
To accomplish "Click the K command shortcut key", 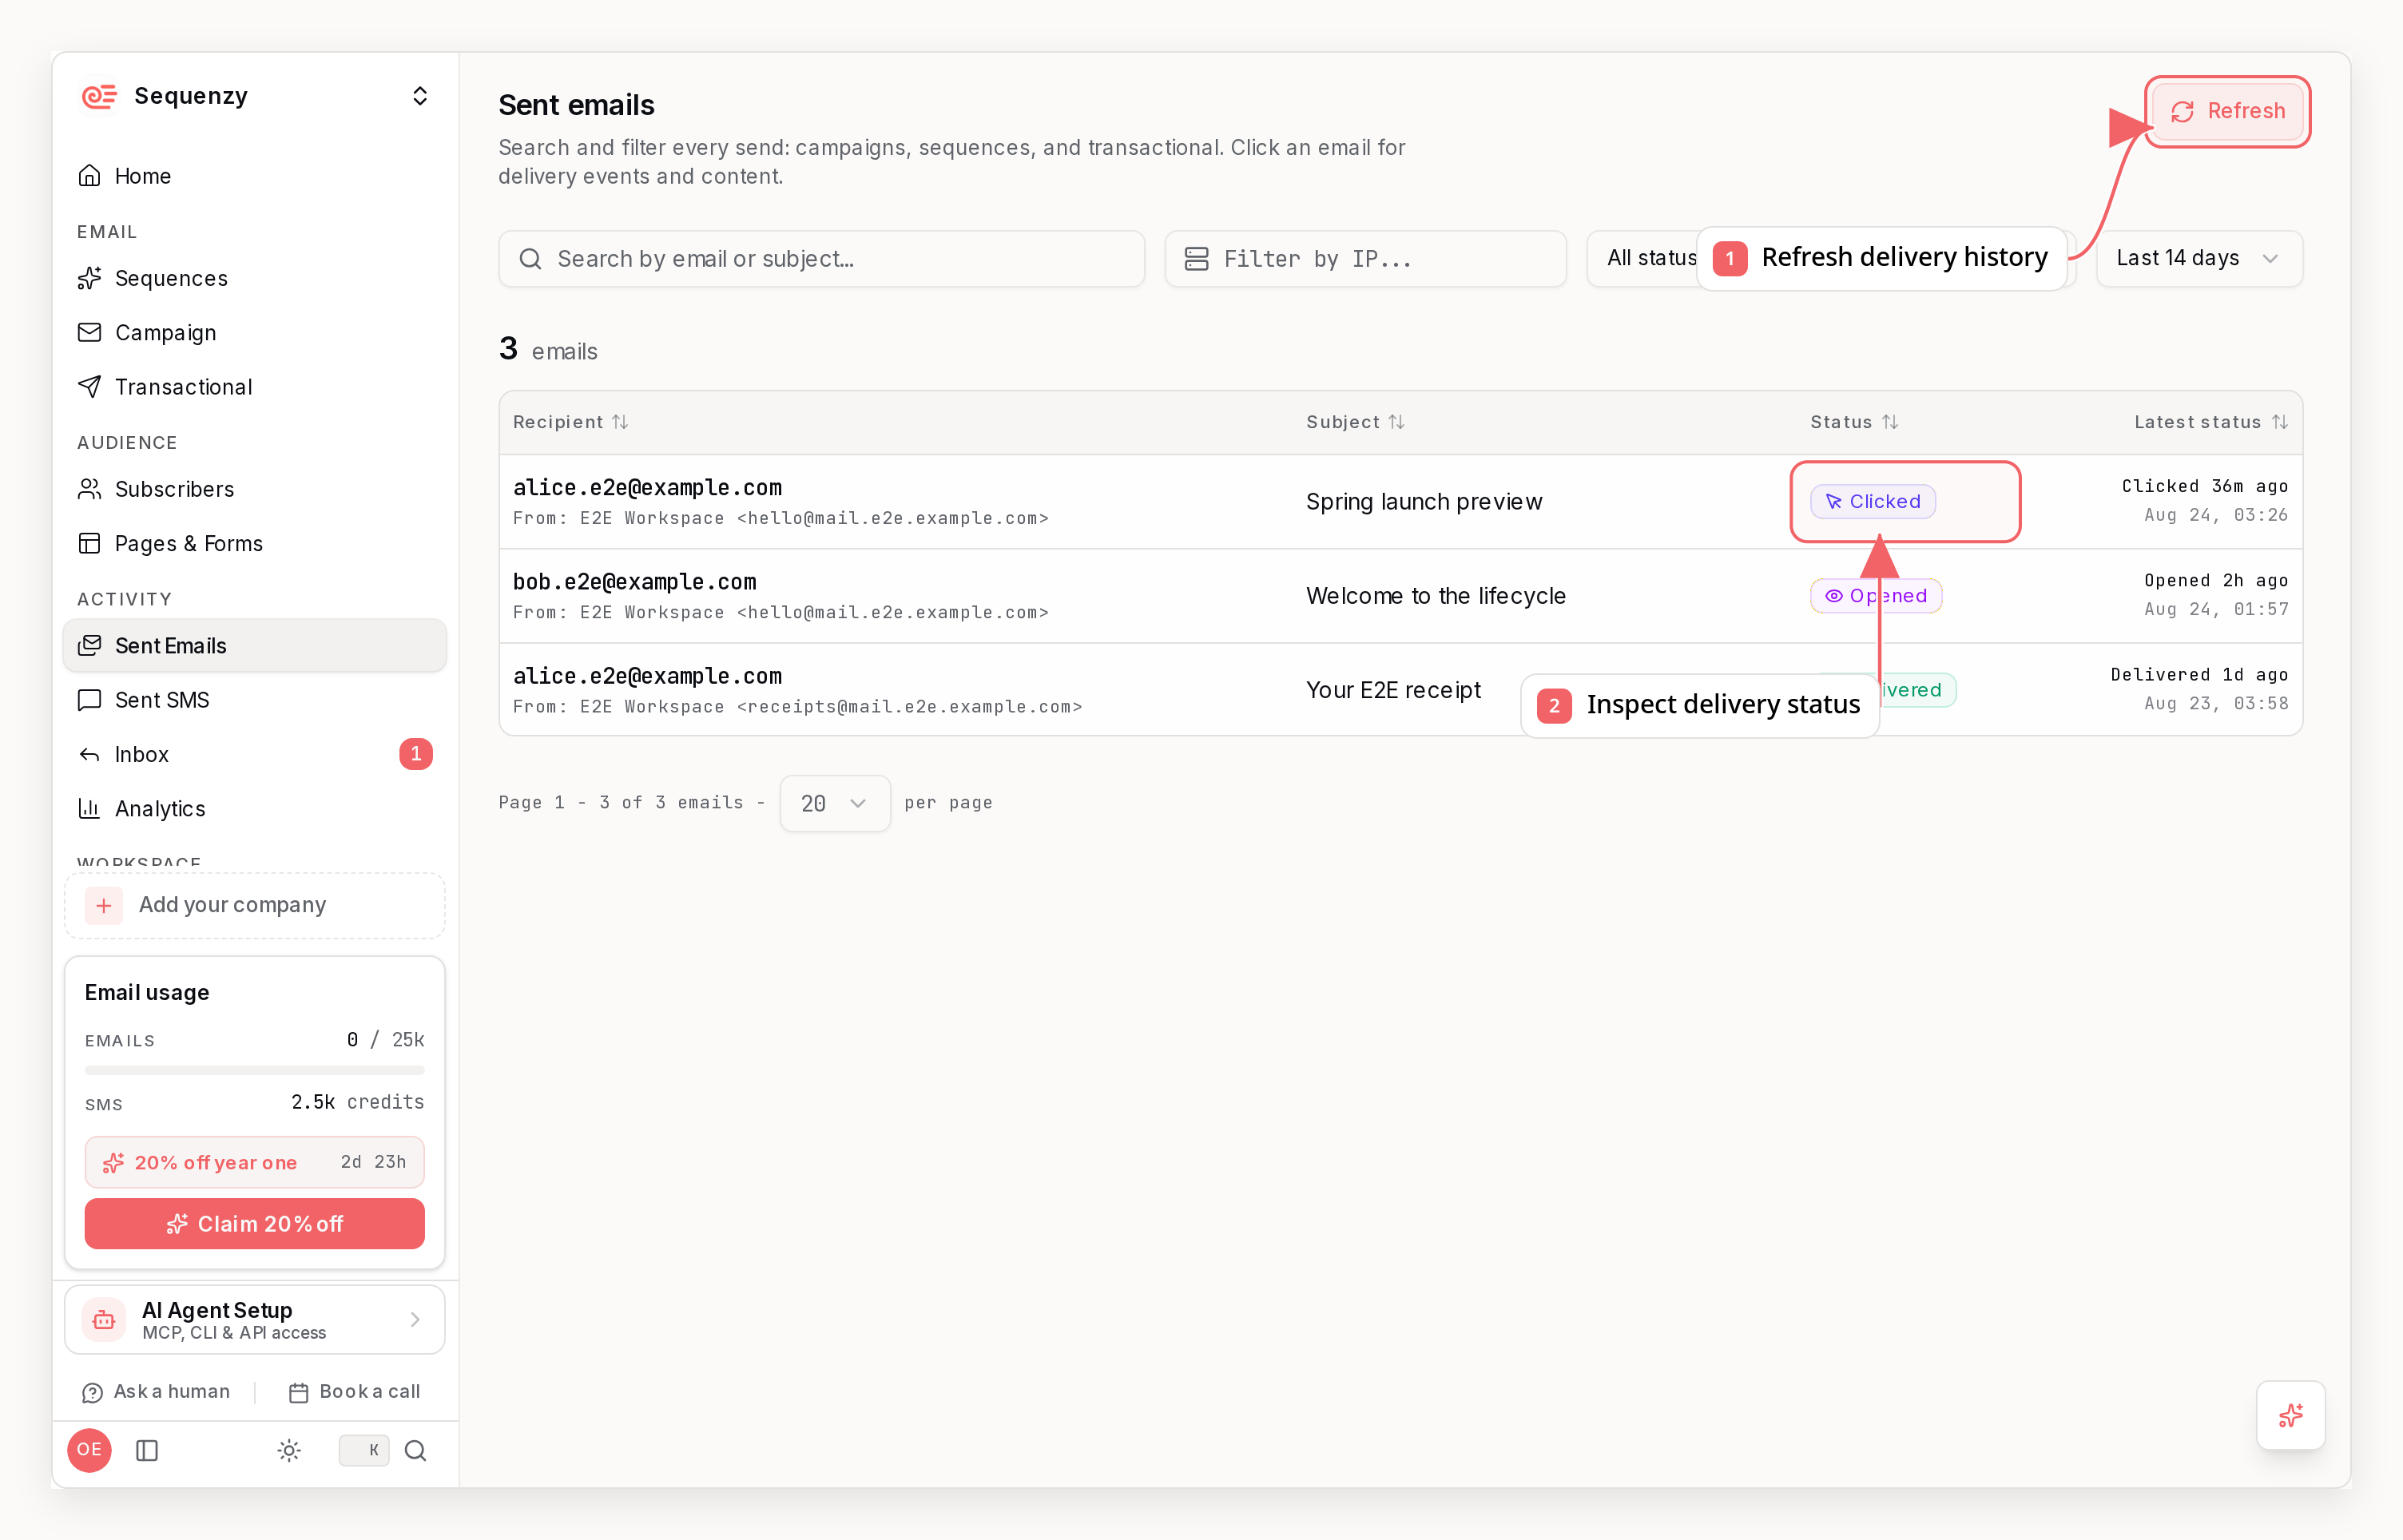I will pyautogui.click(x=364, y=1450).
